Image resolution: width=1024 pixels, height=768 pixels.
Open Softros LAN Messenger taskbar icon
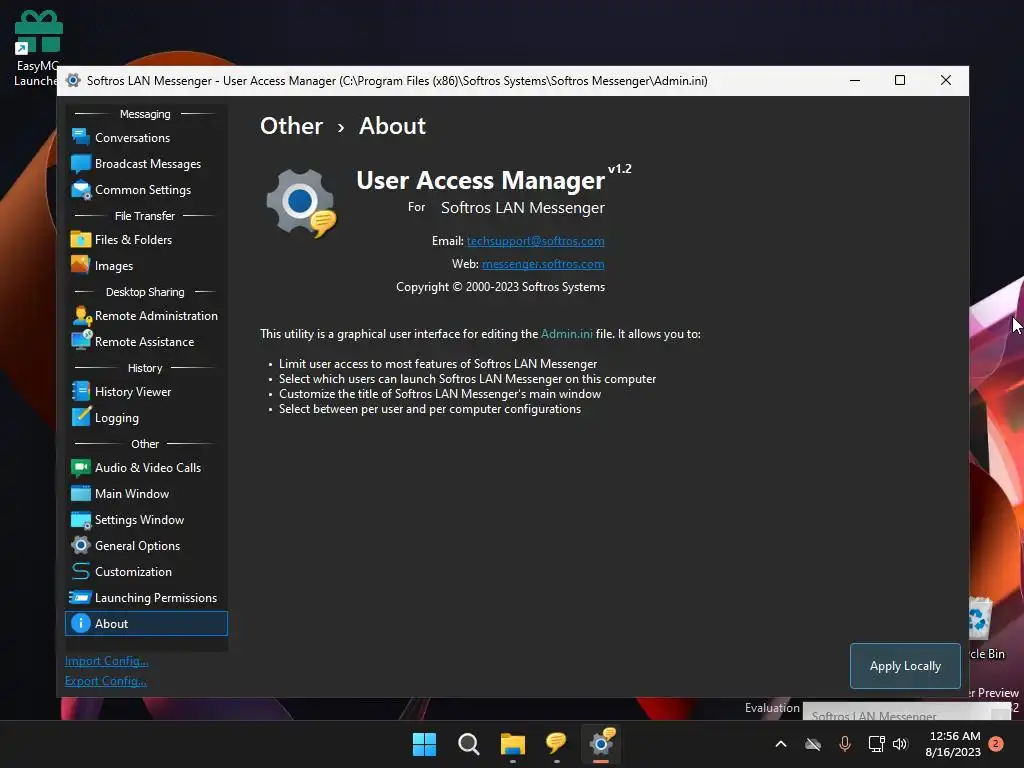click(x=556, y=744)
